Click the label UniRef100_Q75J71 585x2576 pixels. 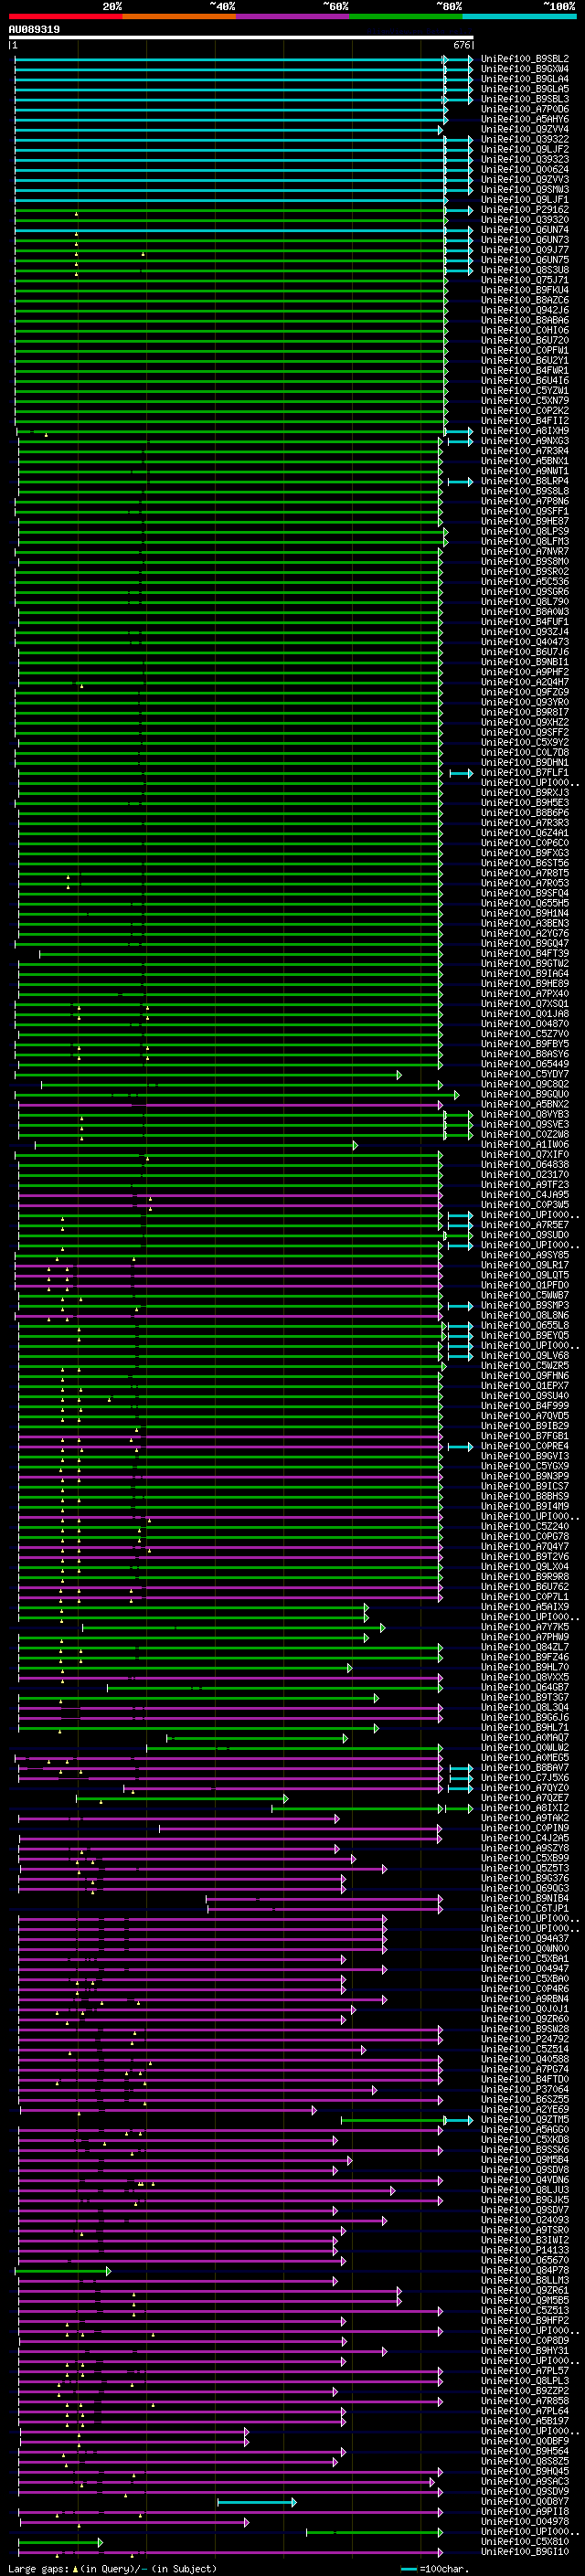(x=525, y=280)
